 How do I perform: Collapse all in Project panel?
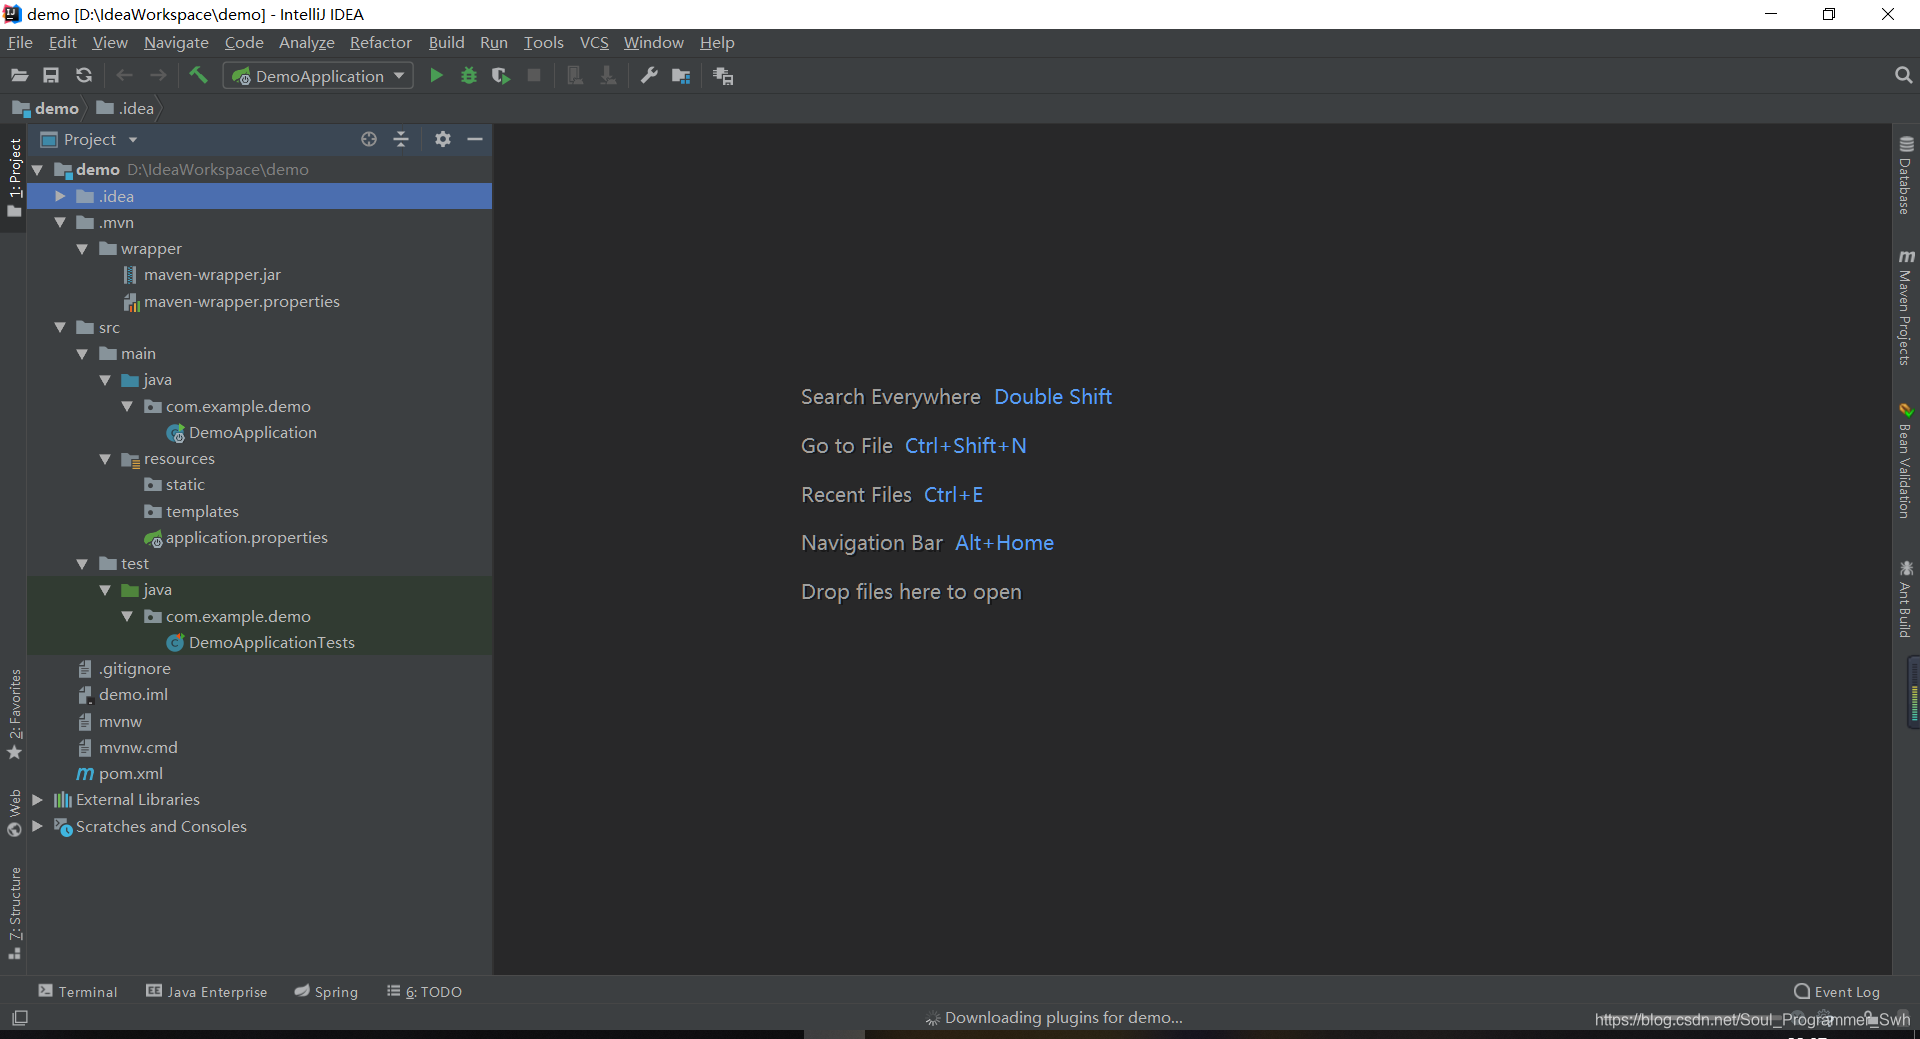tap(401, 140)
